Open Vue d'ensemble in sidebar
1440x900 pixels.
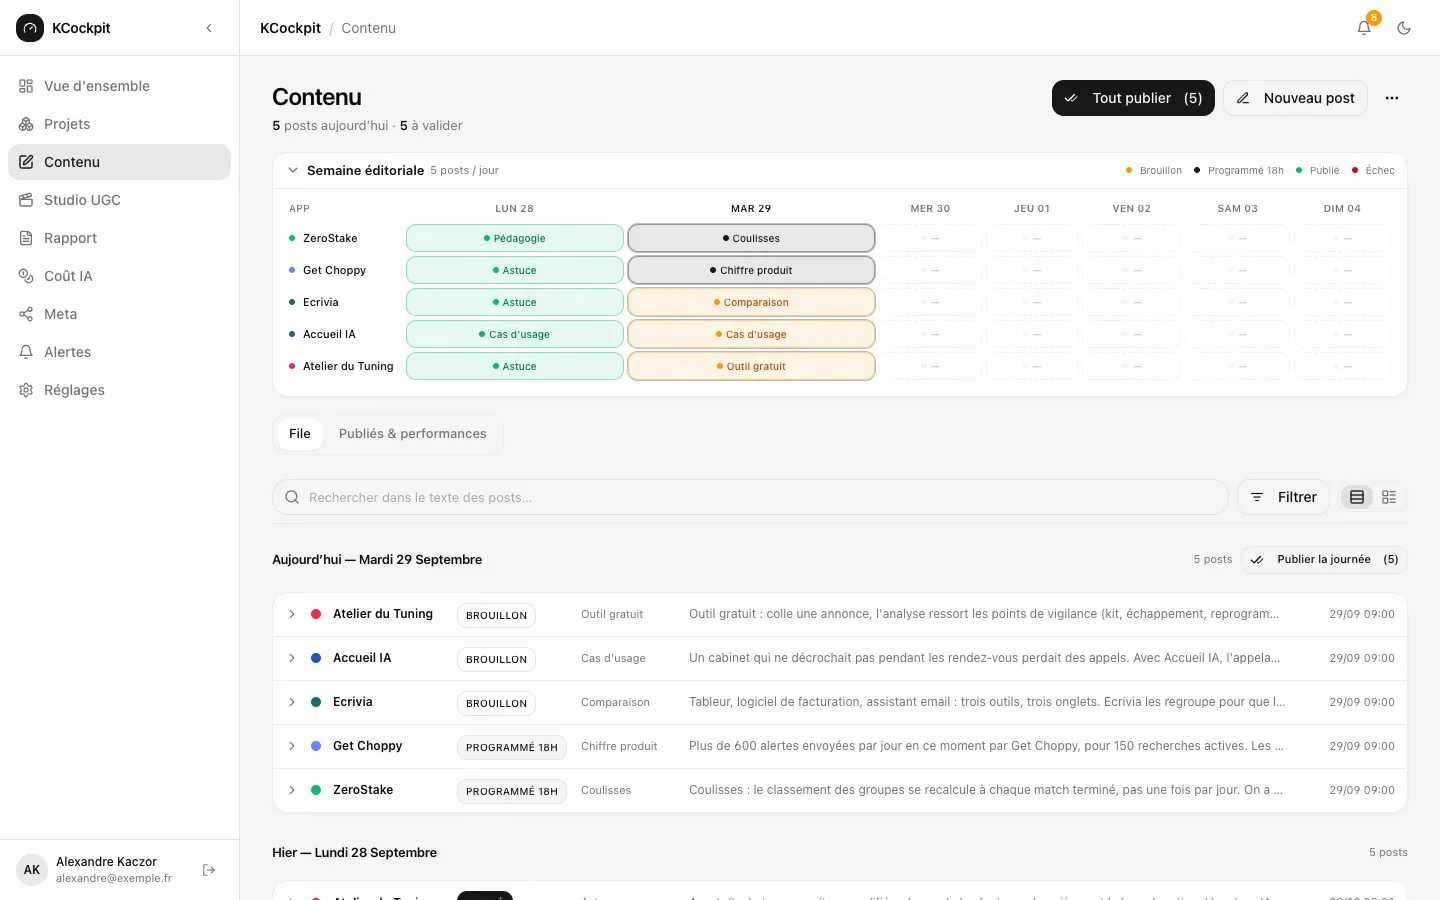click(119, 86)
